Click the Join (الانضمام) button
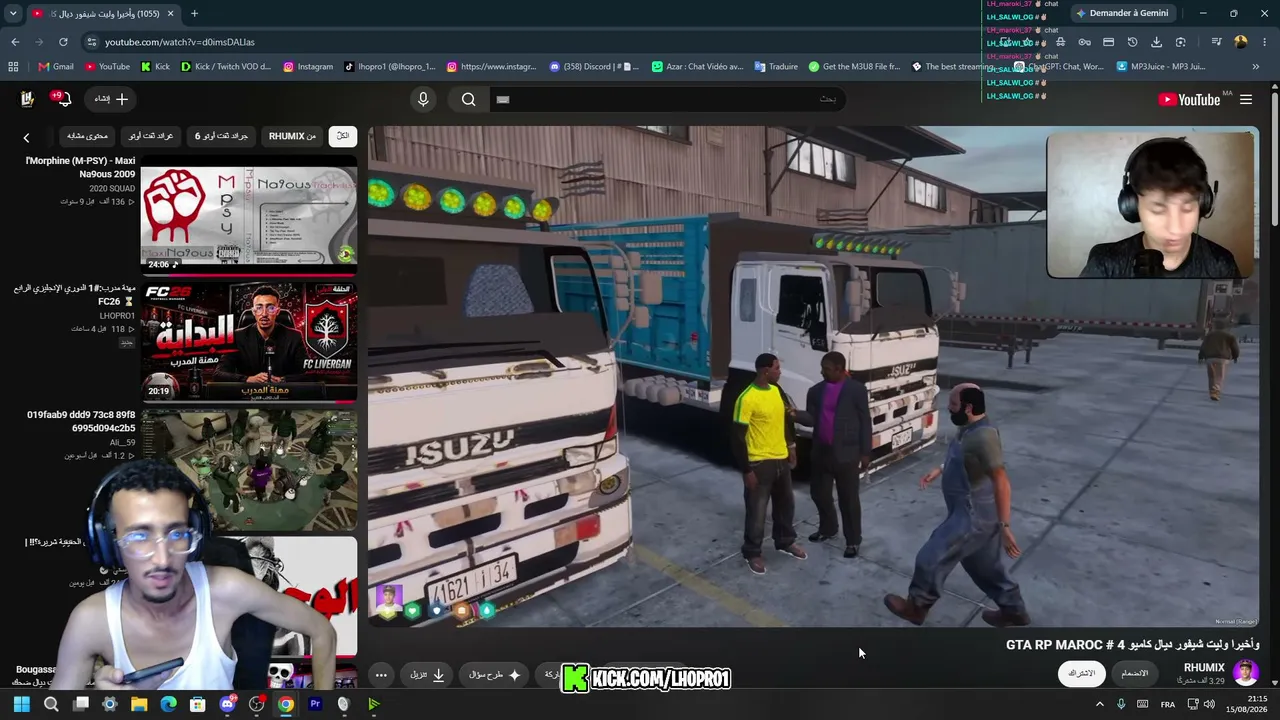This screenshot has width=1280, height=720. coord(1135,673)
